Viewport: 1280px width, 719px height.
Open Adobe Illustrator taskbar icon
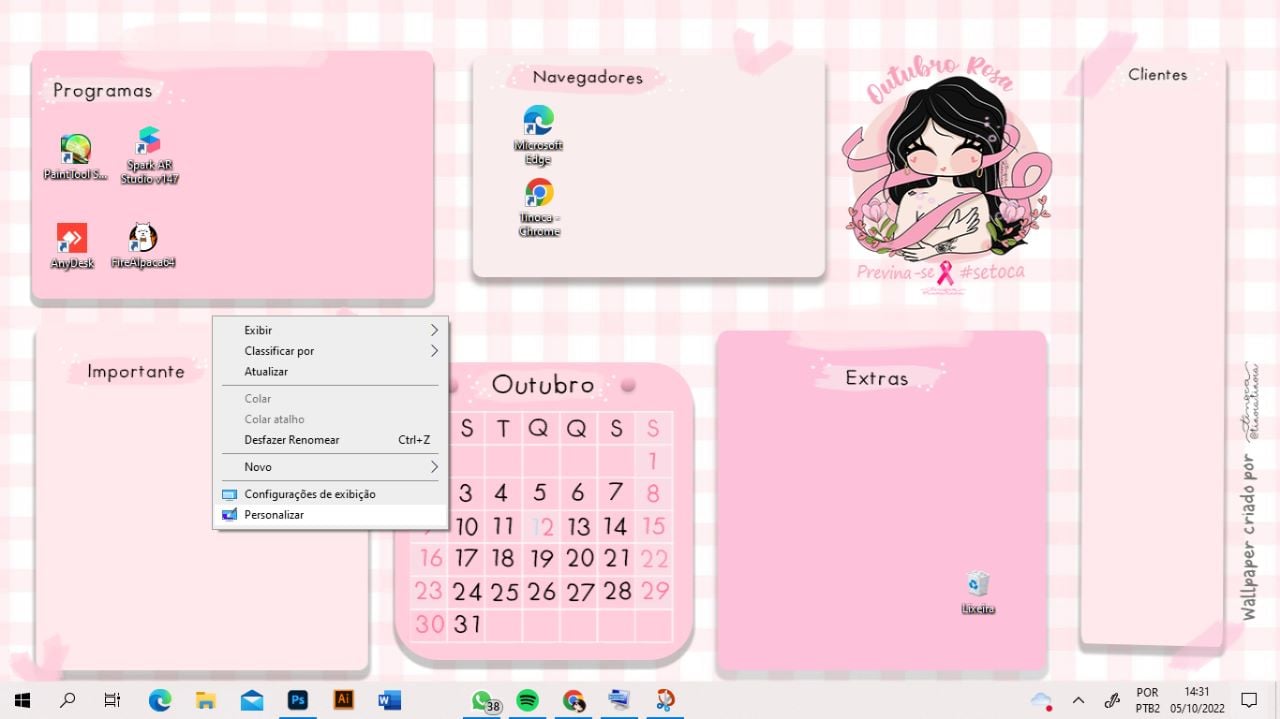coord(343,700)
